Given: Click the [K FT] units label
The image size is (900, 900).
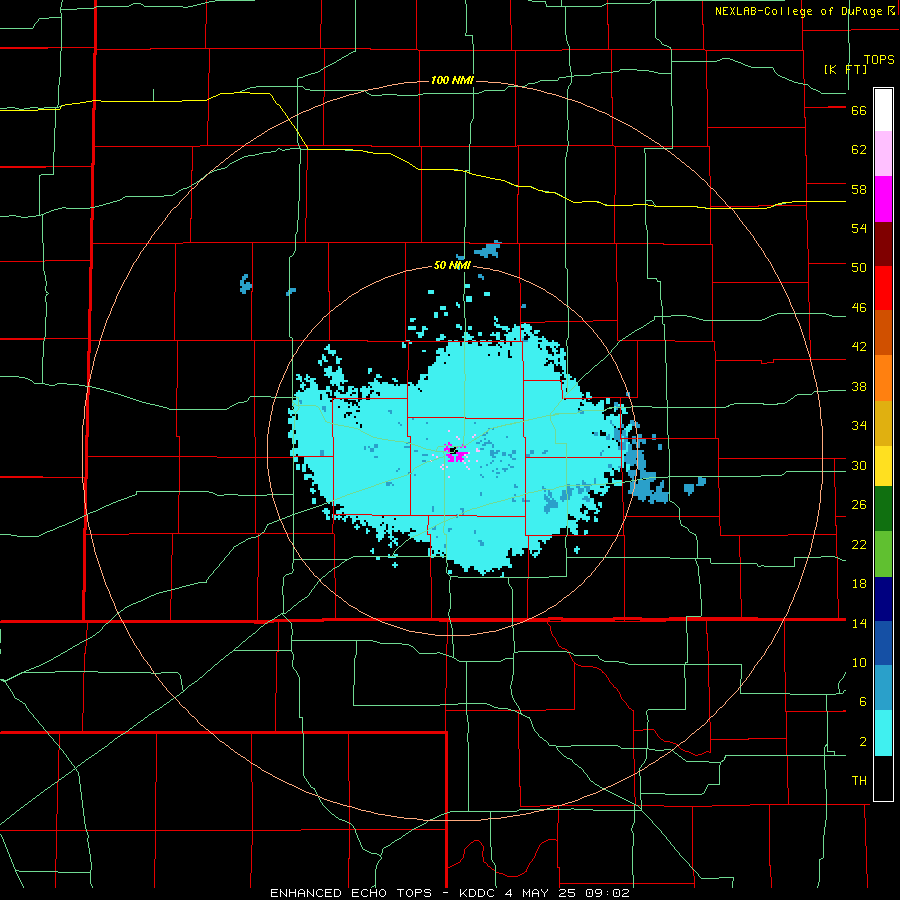Looking at the screenshot, I should click(x=845, y=69).
